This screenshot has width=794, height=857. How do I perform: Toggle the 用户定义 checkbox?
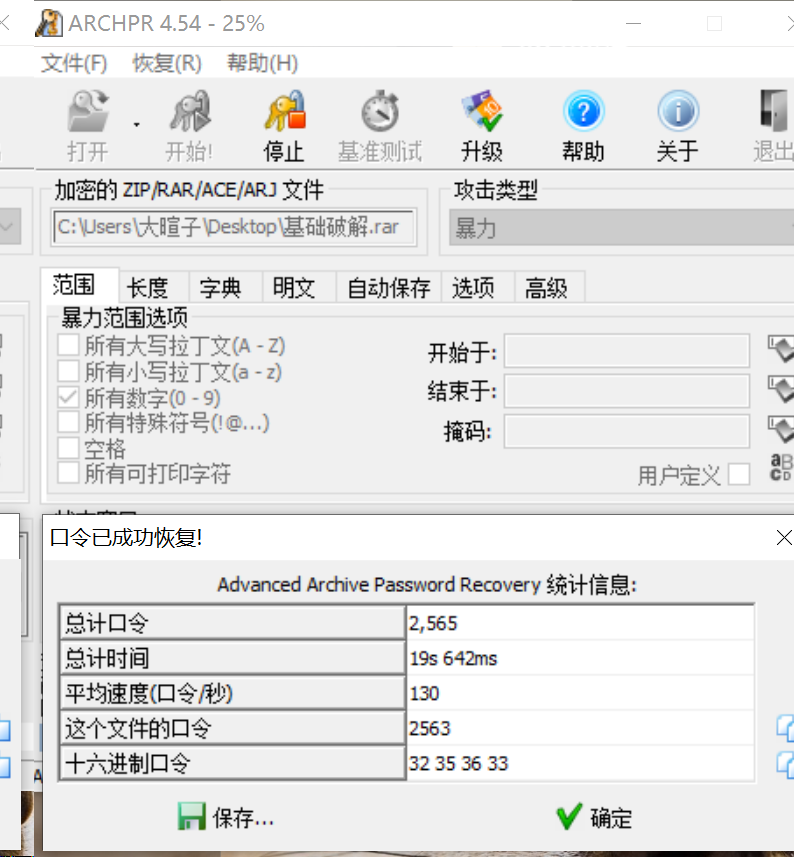click(739, 474)
